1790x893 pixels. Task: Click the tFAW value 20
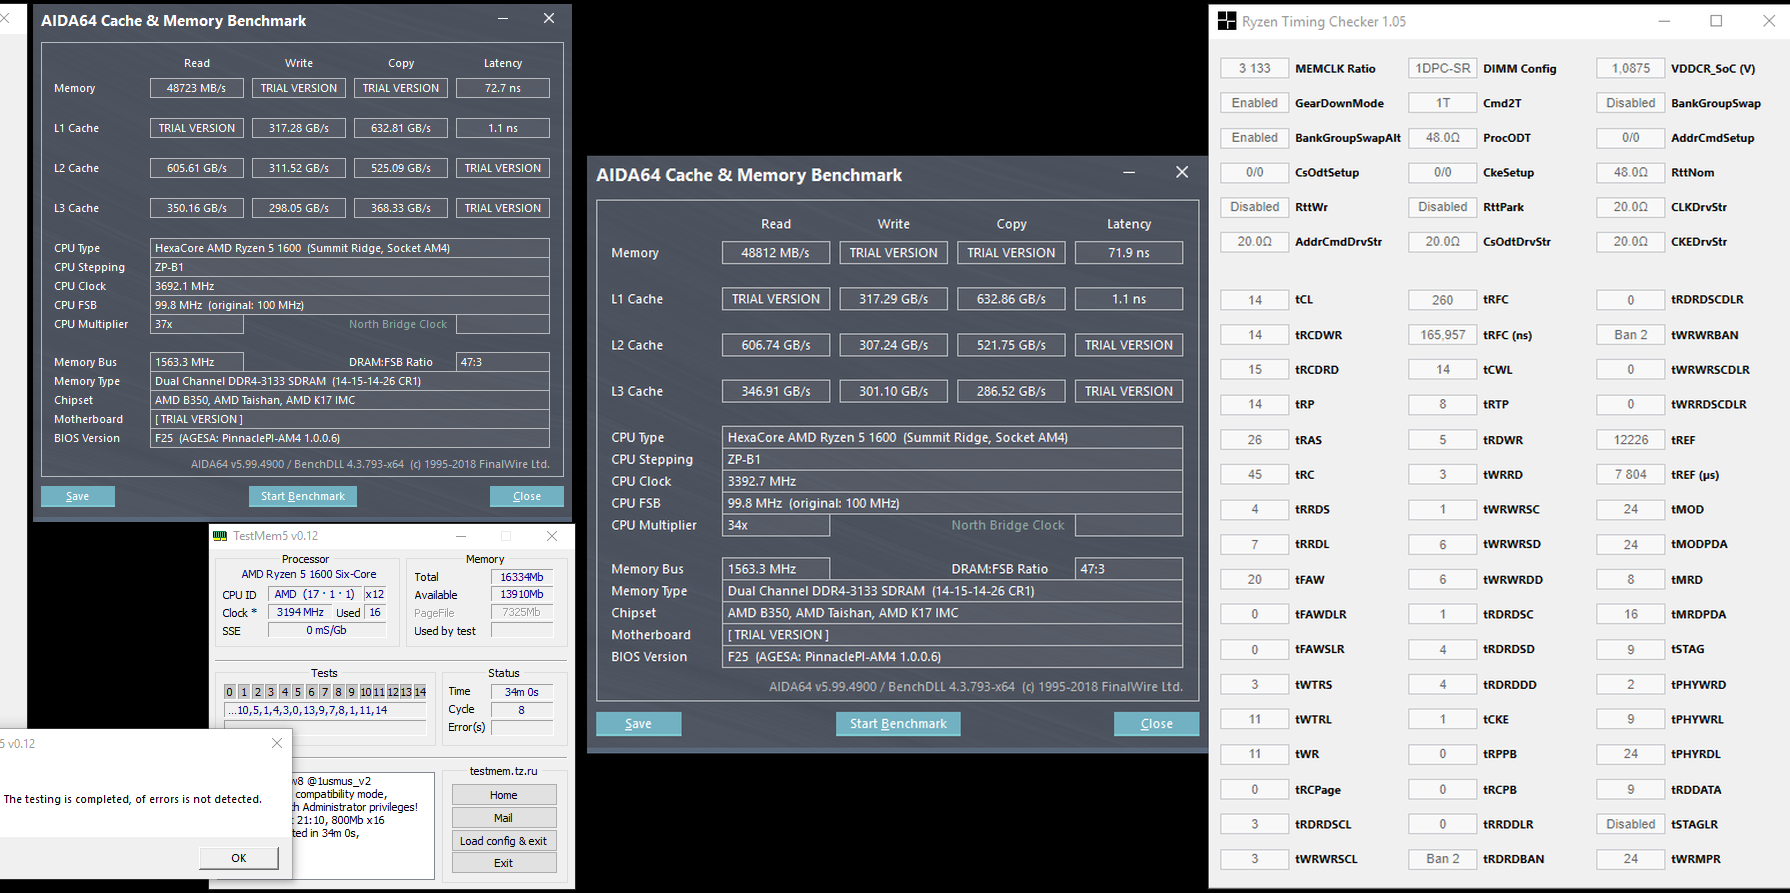[1254, 580]
